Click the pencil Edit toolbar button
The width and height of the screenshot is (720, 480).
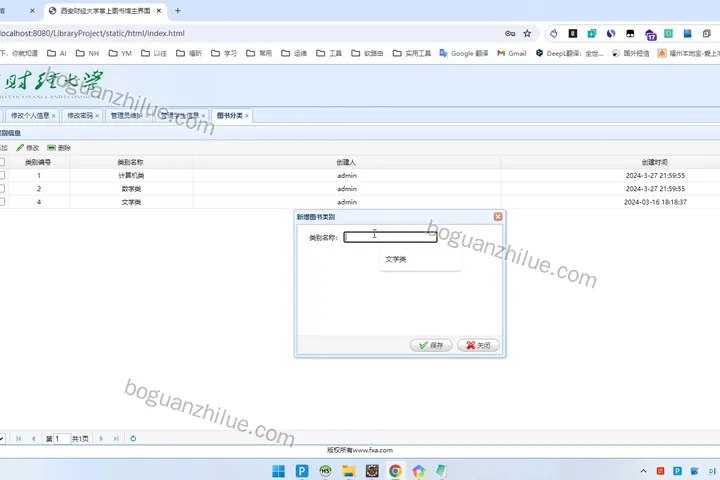pos(28,147)
